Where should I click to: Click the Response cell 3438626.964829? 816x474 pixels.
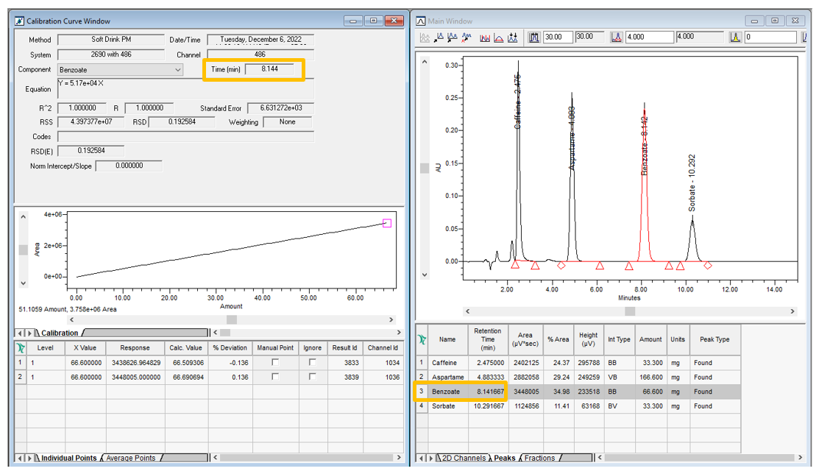tap(135, 363)
